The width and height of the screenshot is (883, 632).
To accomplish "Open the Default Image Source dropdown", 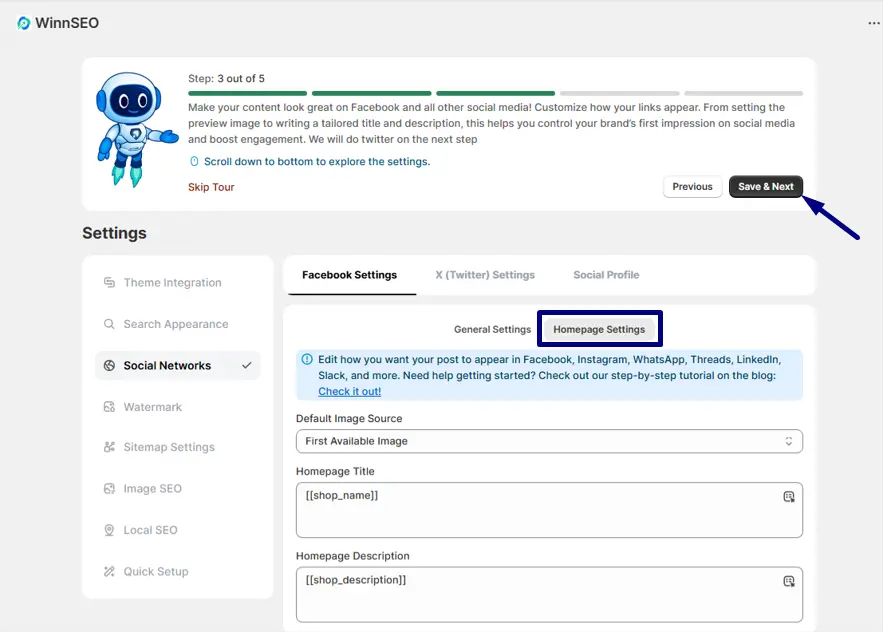I will point(549,441).
